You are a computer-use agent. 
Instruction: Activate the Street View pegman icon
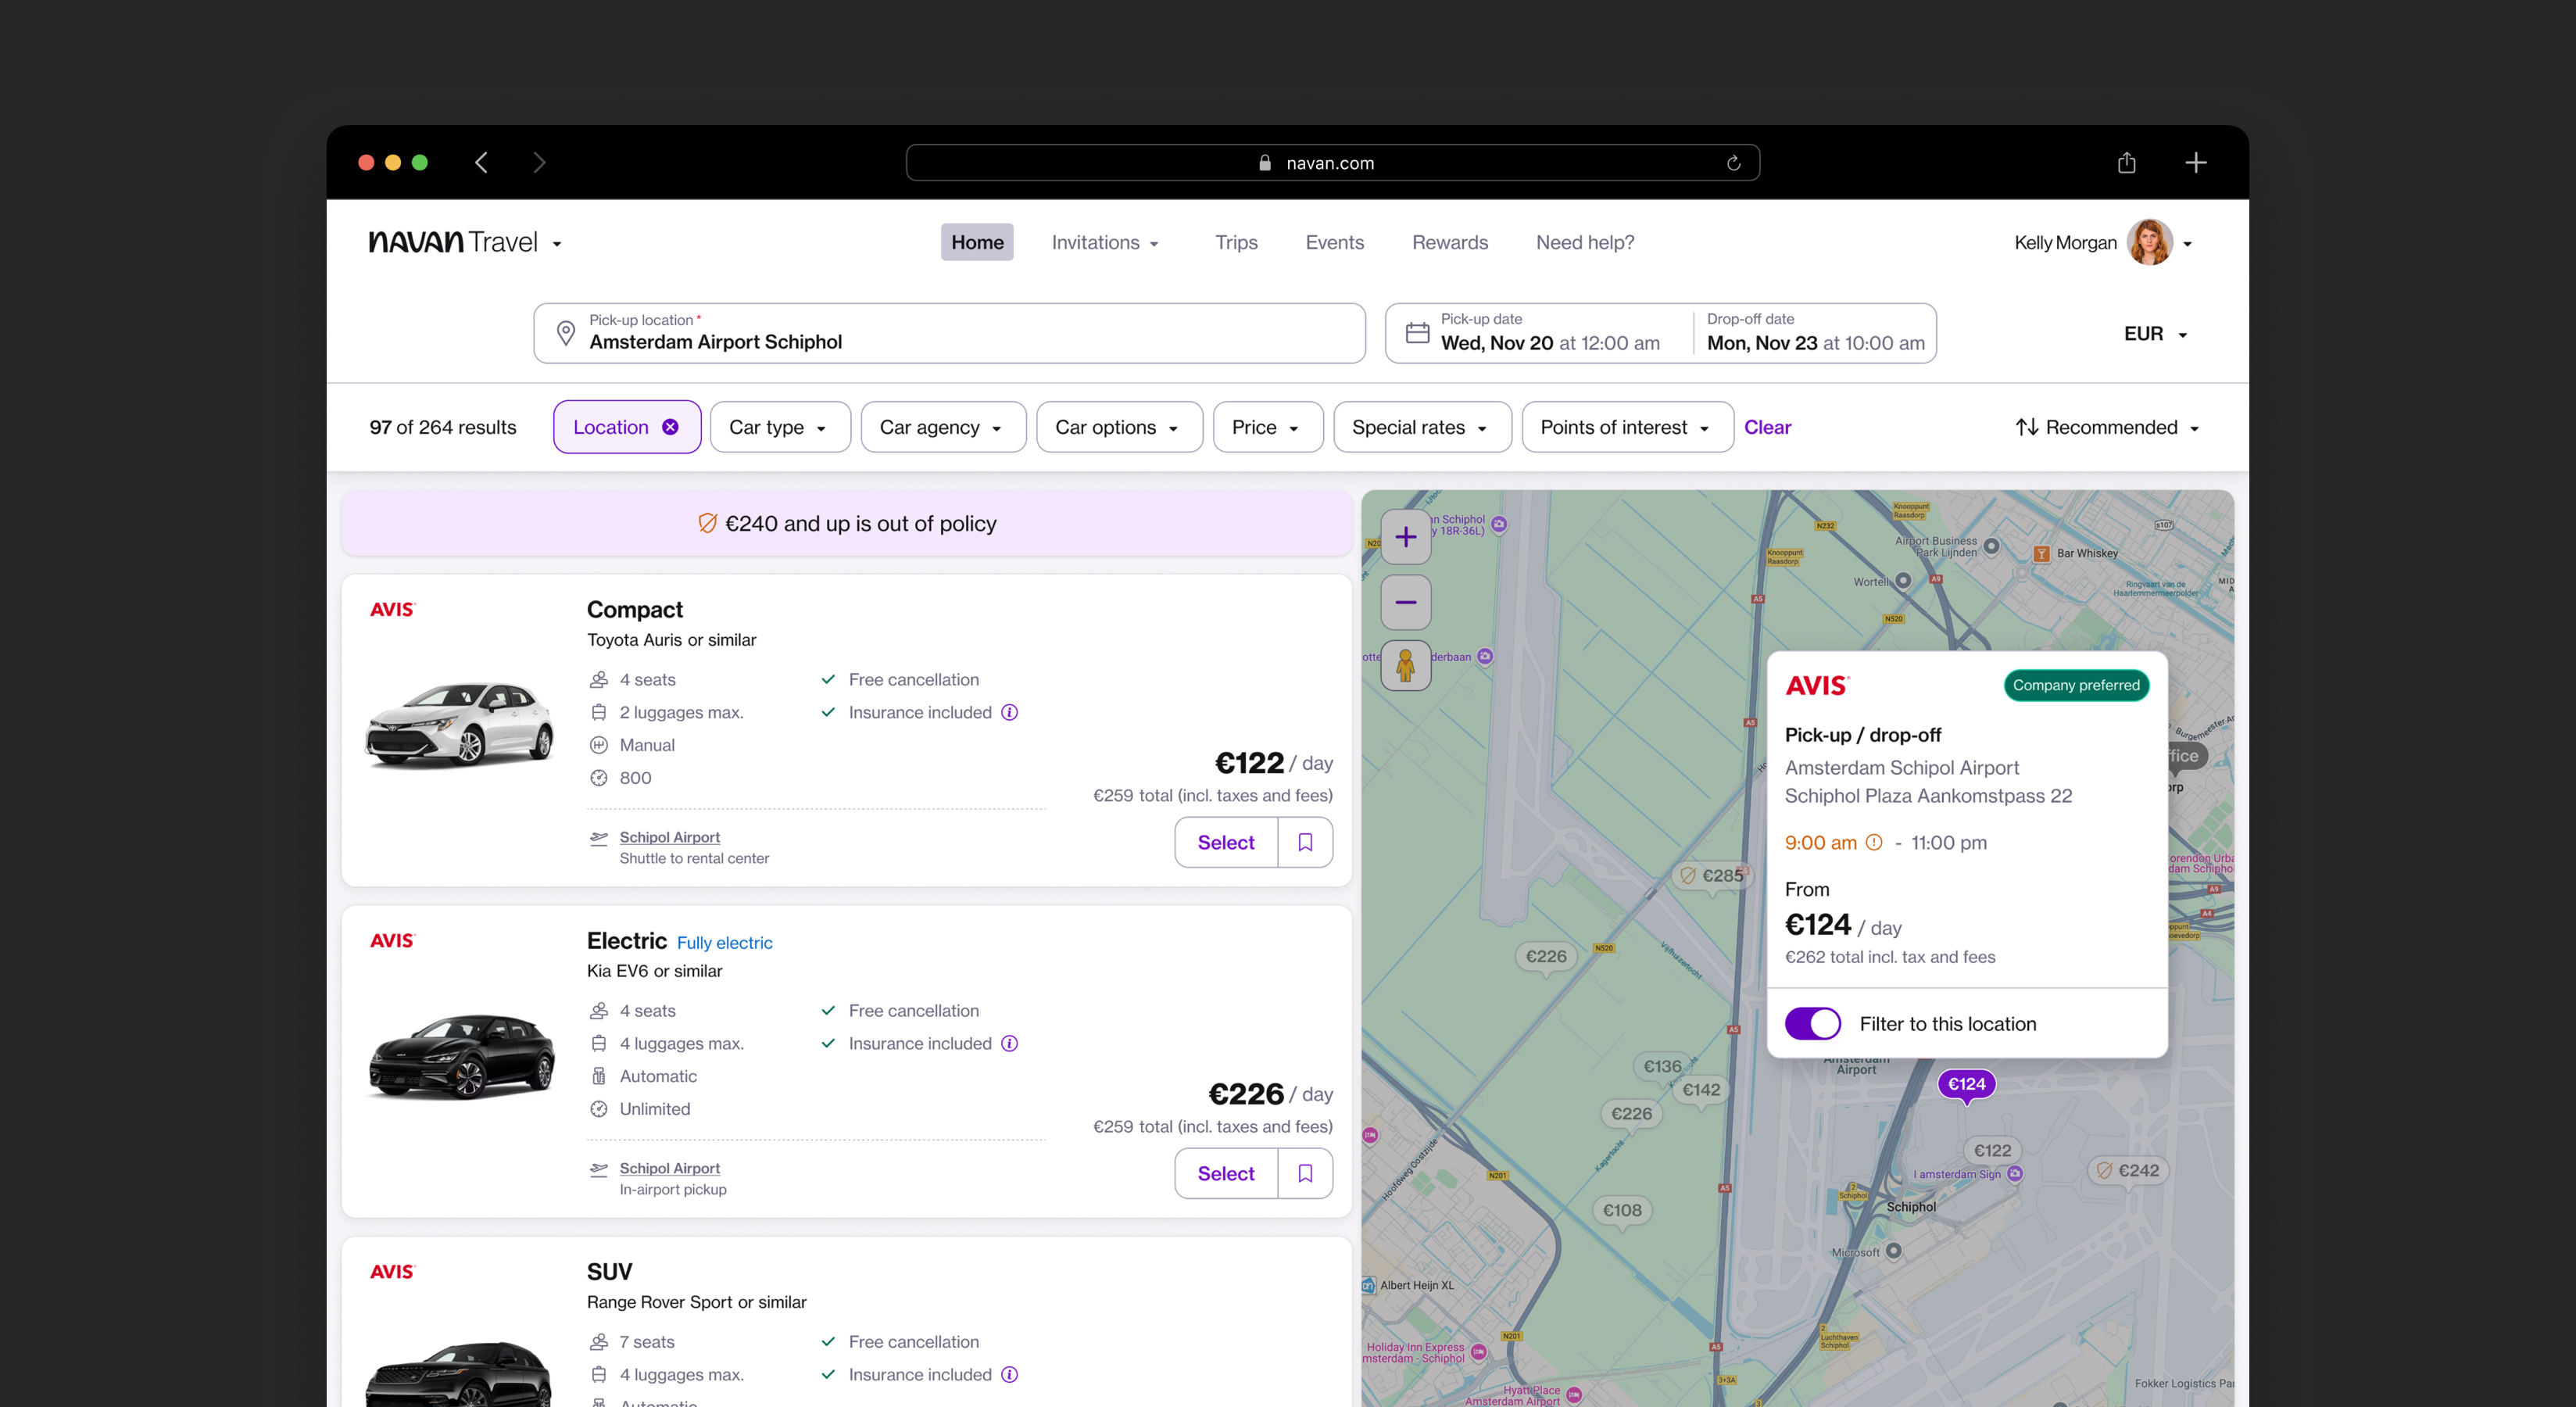1405,666
